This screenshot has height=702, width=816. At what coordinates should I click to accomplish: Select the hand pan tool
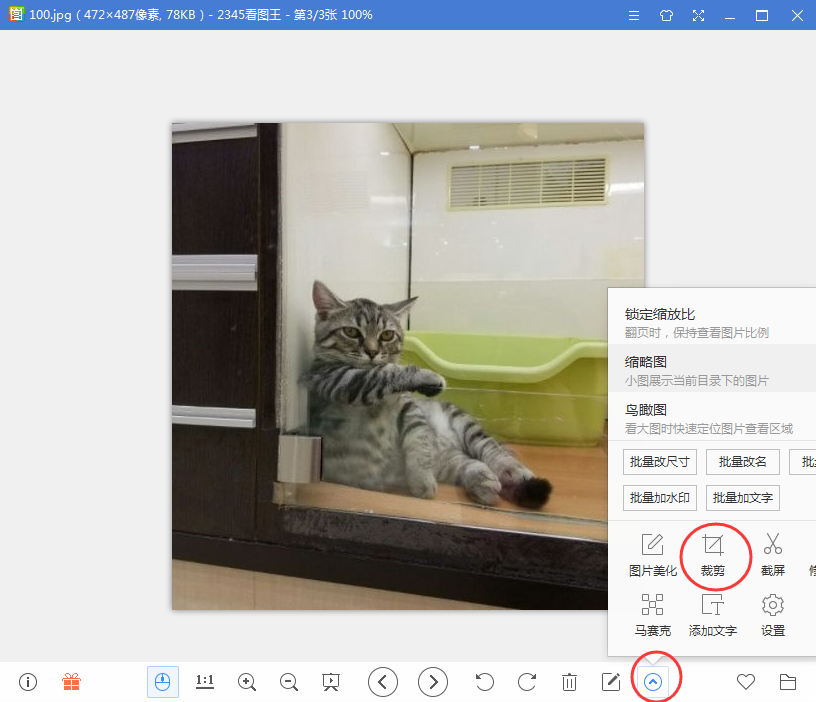163,682
